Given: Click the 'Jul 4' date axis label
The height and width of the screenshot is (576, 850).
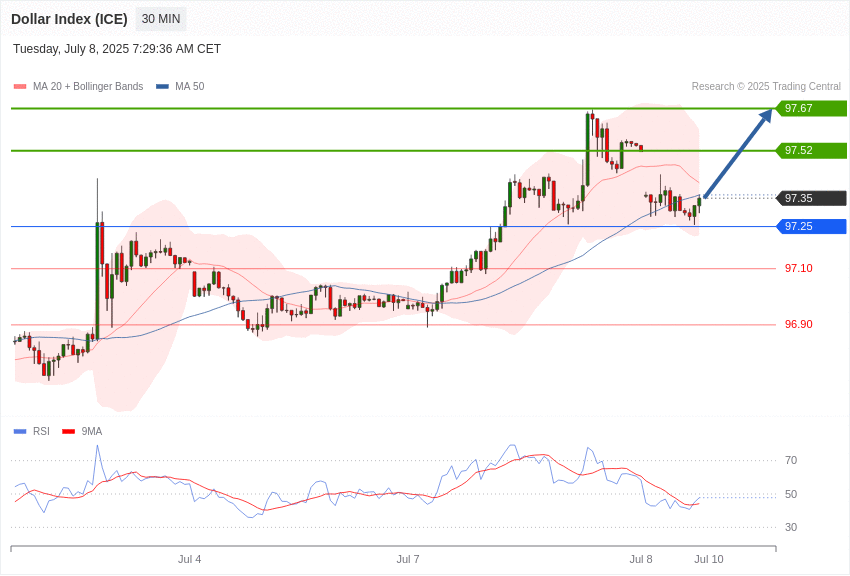Looking at the screenshot, I should pos(190,559).
